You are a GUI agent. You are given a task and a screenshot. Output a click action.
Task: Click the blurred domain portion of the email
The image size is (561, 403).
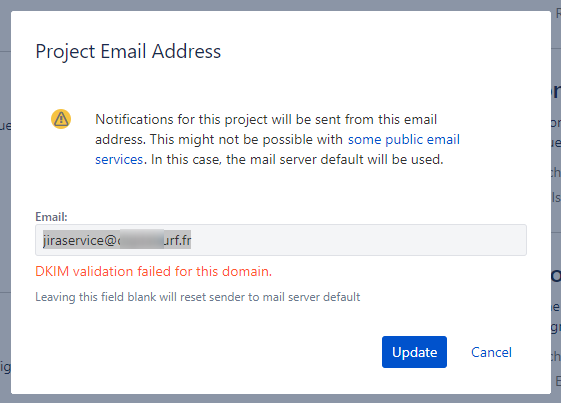[141, 240]
